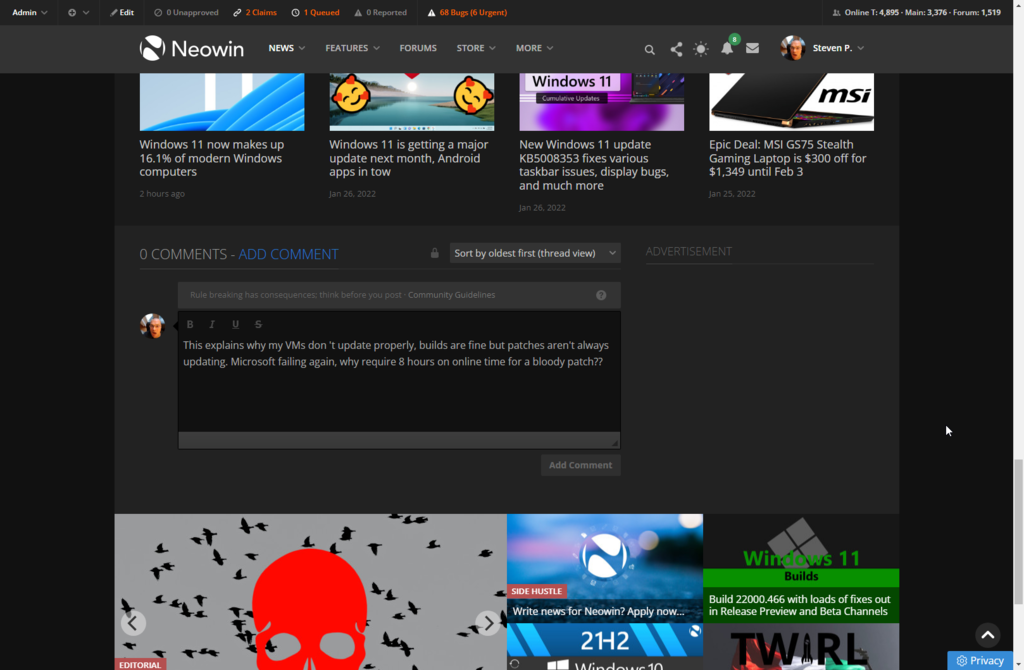Toggle italic formatting in comment editor

[212, 324]
